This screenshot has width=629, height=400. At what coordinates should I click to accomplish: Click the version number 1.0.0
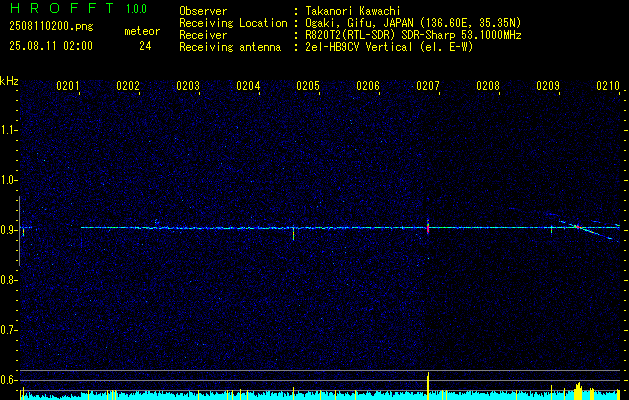pyautogui.click(x=136, y=9)
